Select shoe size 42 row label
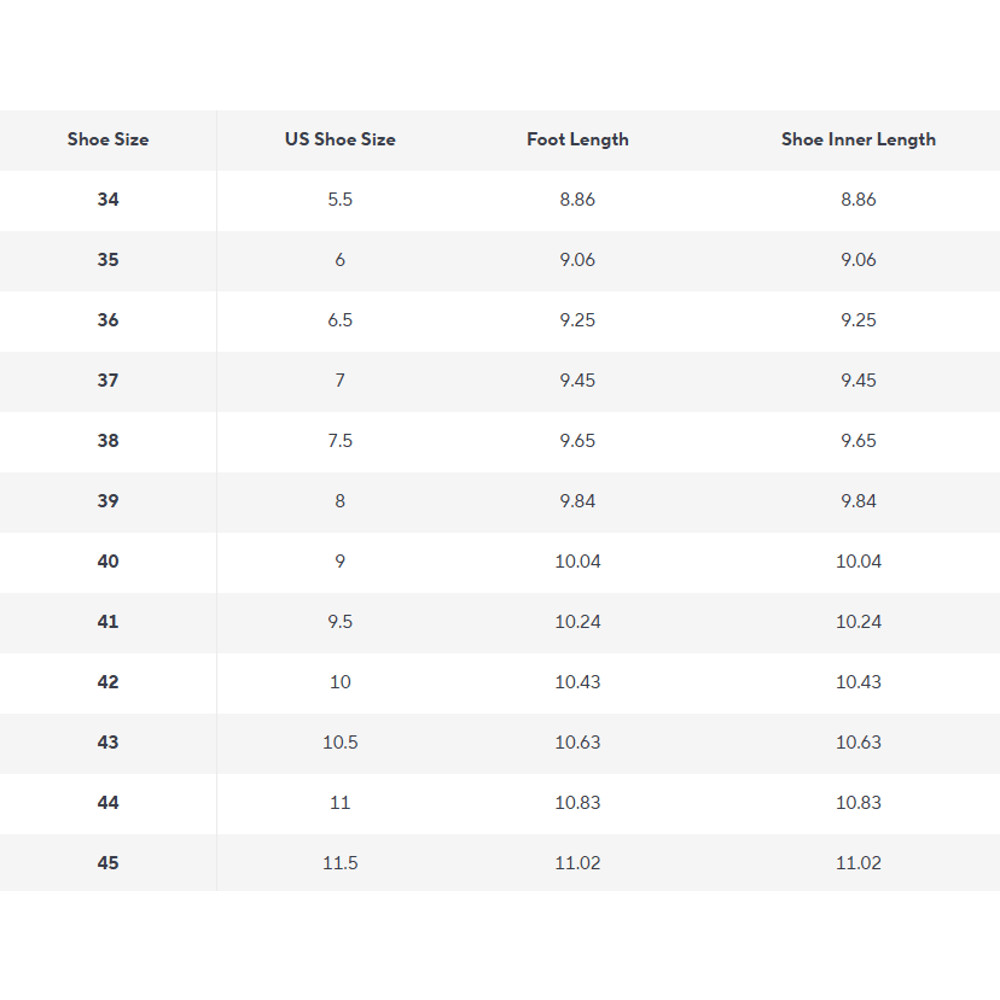Screen dimensions: 1000x1000 [x=108, y=682]
